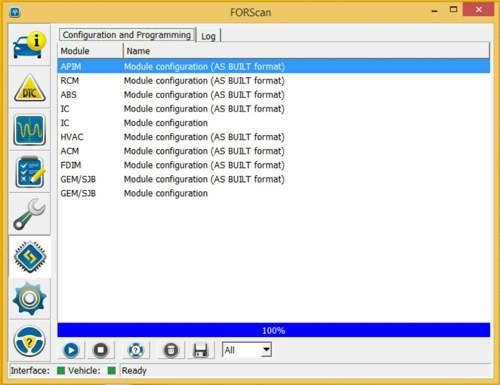The height and width of the screenshot is (385, 500).
Task: Click the 100% progress bar
Action: (274, 330)
